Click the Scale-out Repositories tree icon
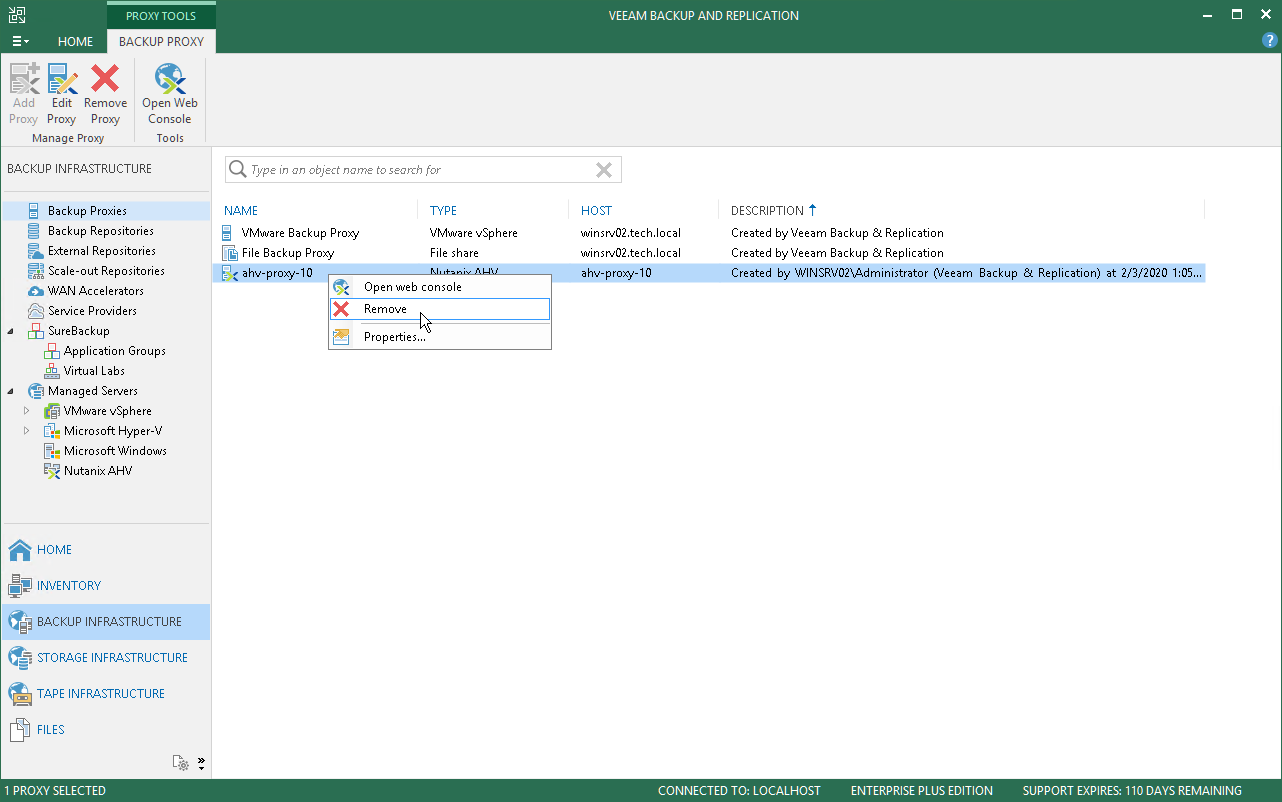 pos(35,271)
